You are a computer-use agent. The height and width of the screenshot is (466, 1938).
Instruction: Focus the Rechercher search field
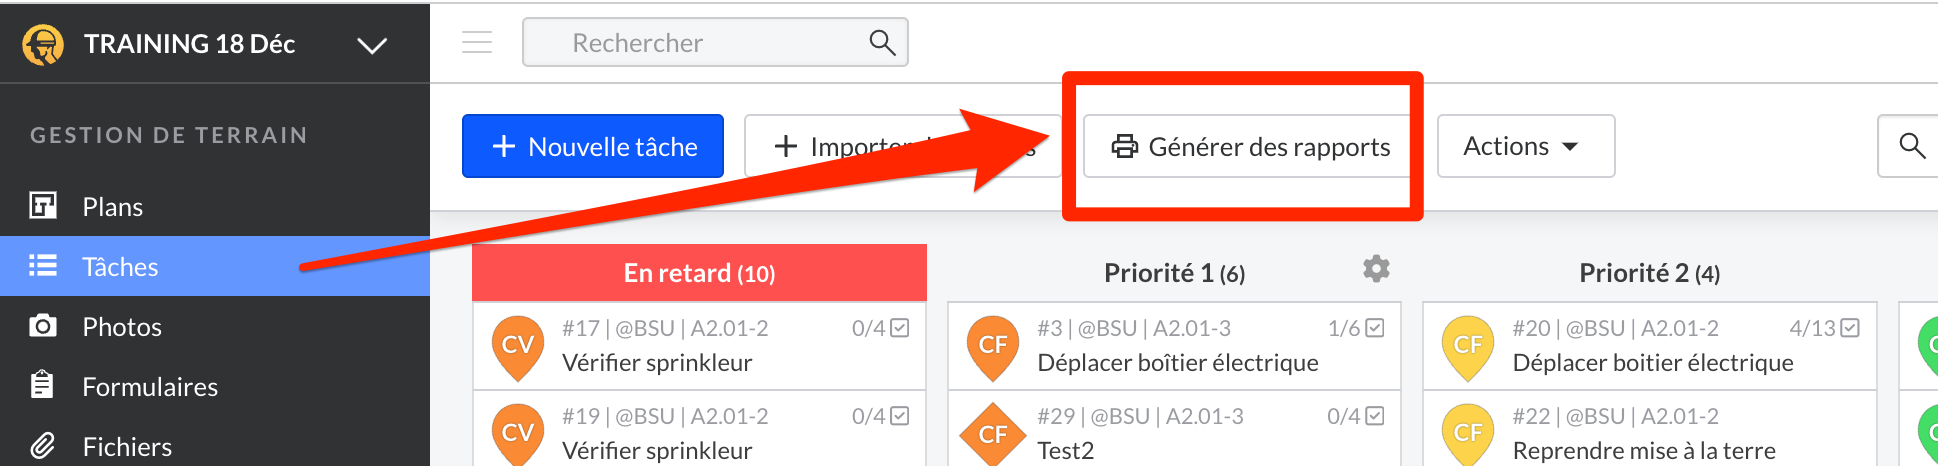tap(715, 42)
